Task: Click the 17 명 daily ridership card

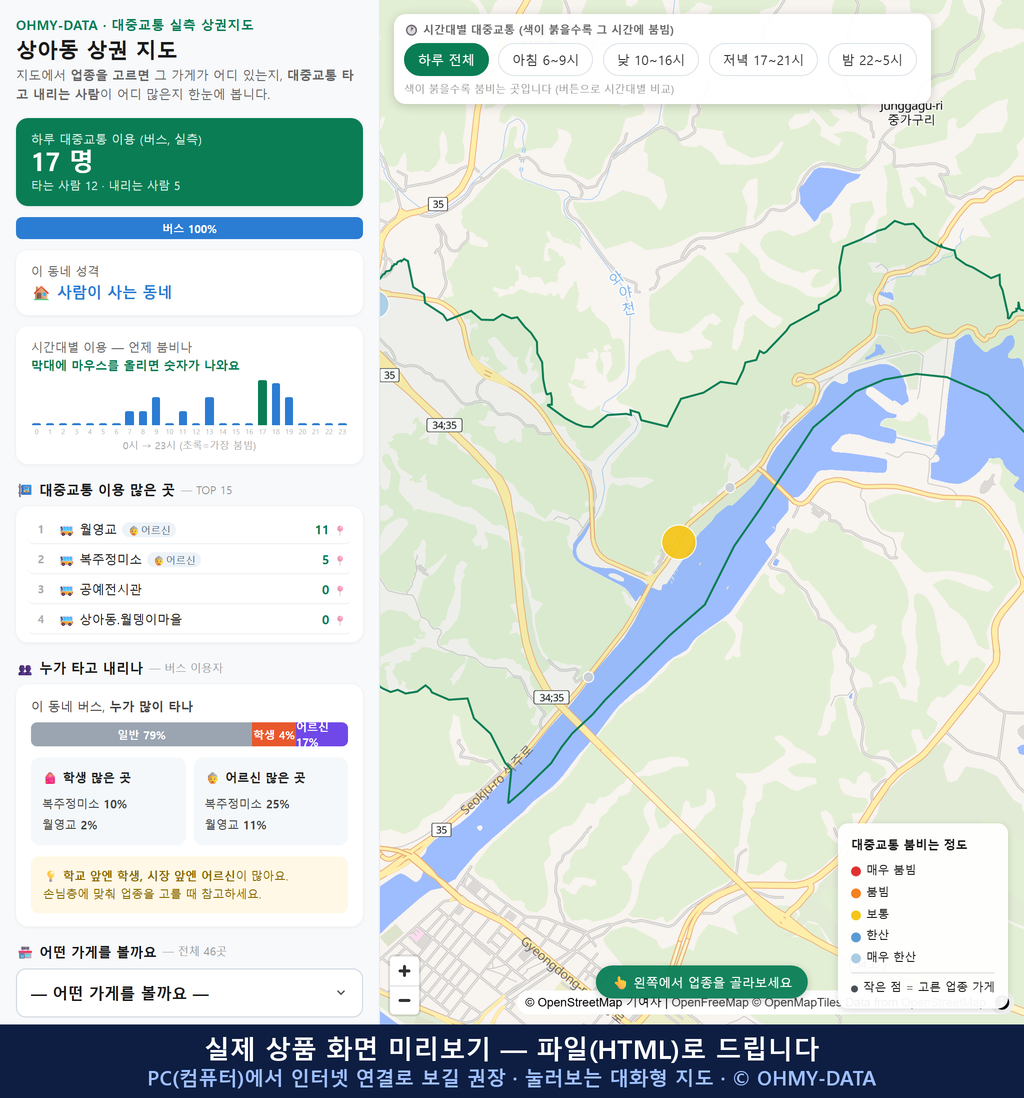Action: point(189,162)
